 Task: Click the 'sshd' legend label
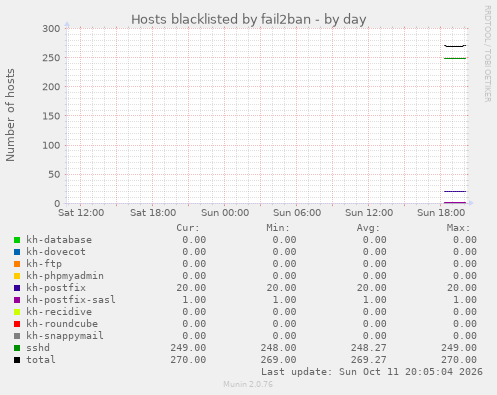pos(38,348)
